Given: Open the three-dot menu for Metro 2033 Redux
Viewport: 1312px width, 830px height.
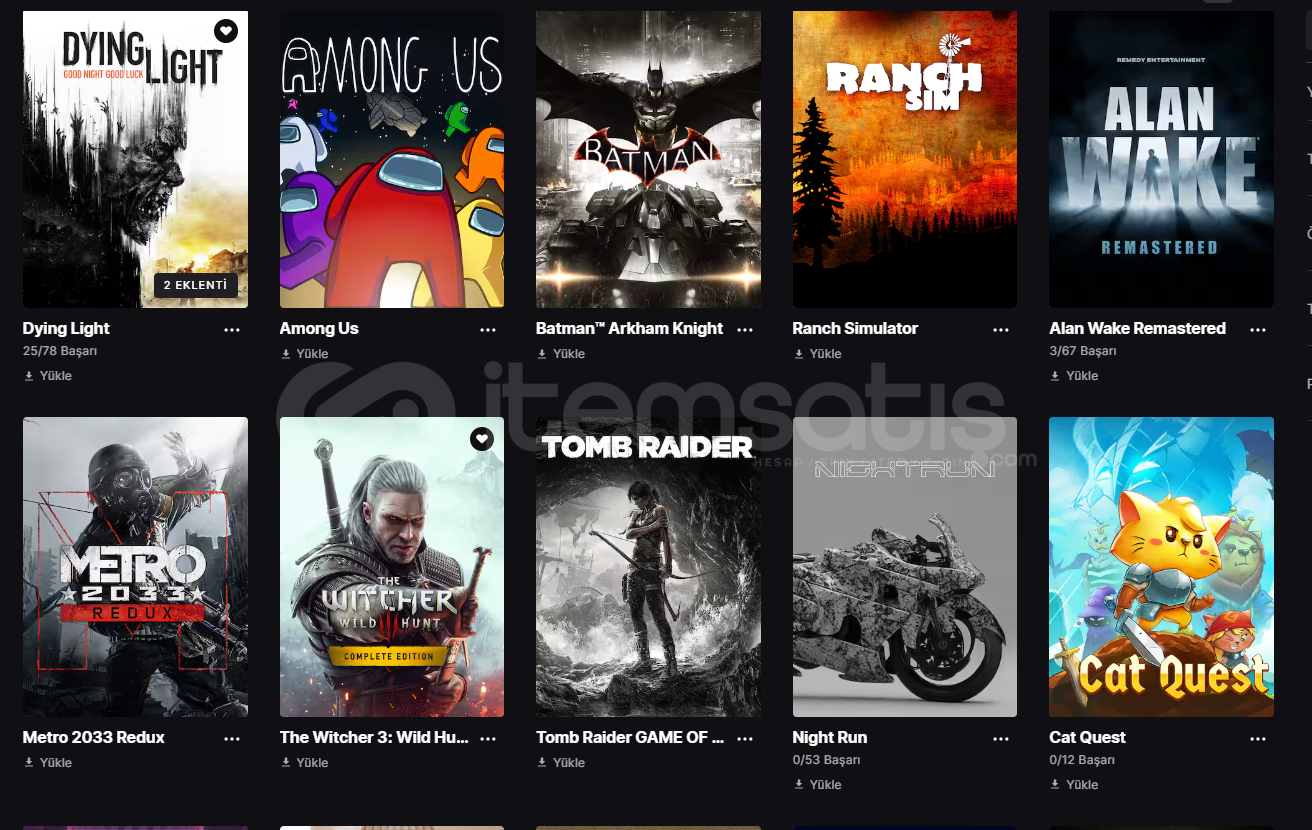Looking at the screenshot, I should pyautogui.click(x=232, y=738).
